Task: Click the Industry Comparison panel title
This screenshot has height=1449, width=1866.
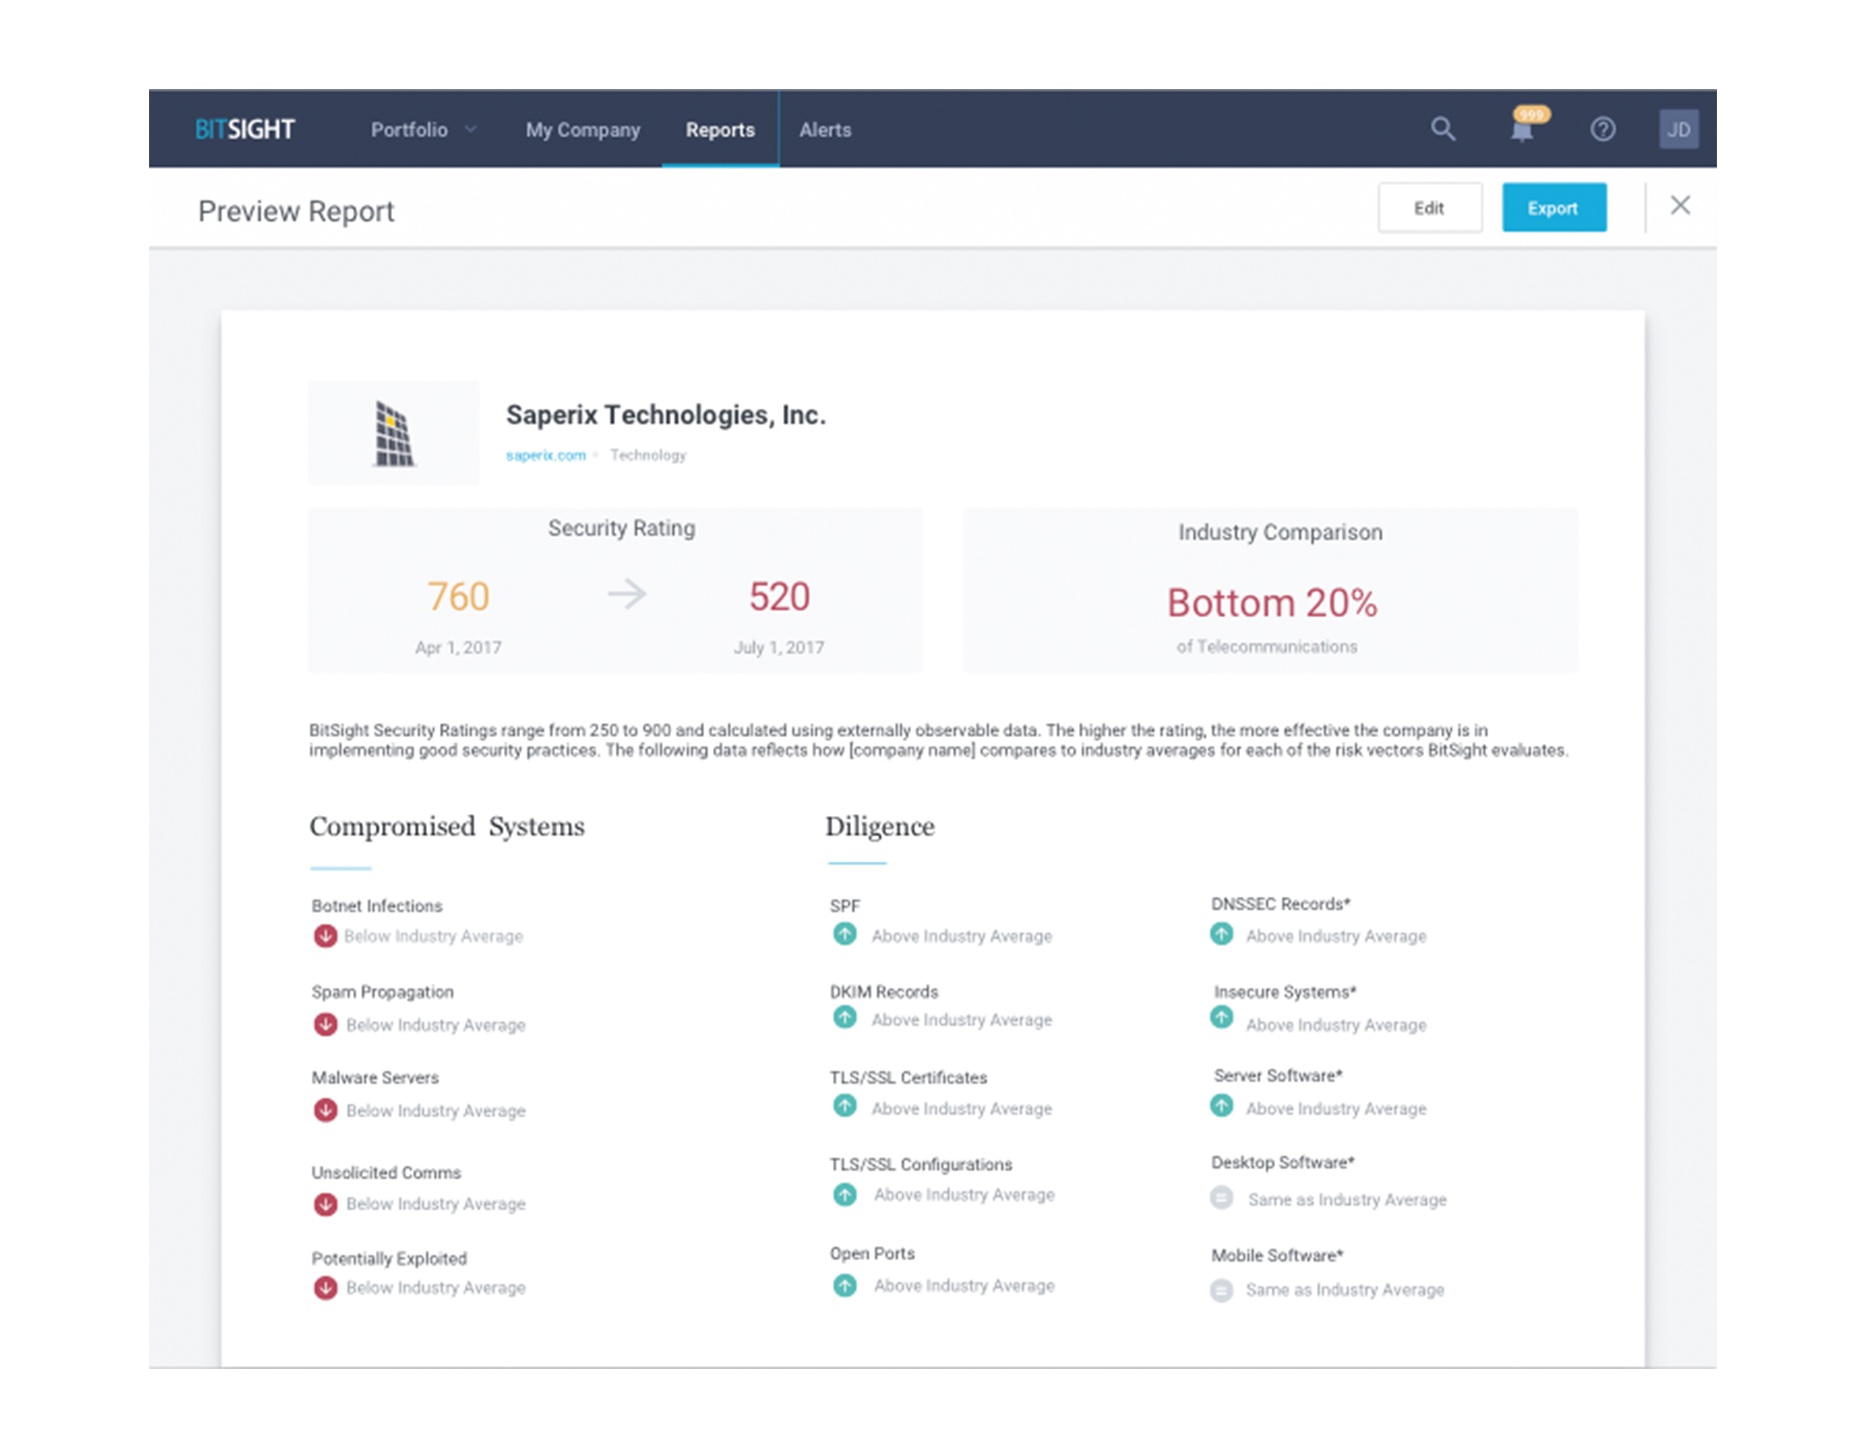Action: point(1280,533)
